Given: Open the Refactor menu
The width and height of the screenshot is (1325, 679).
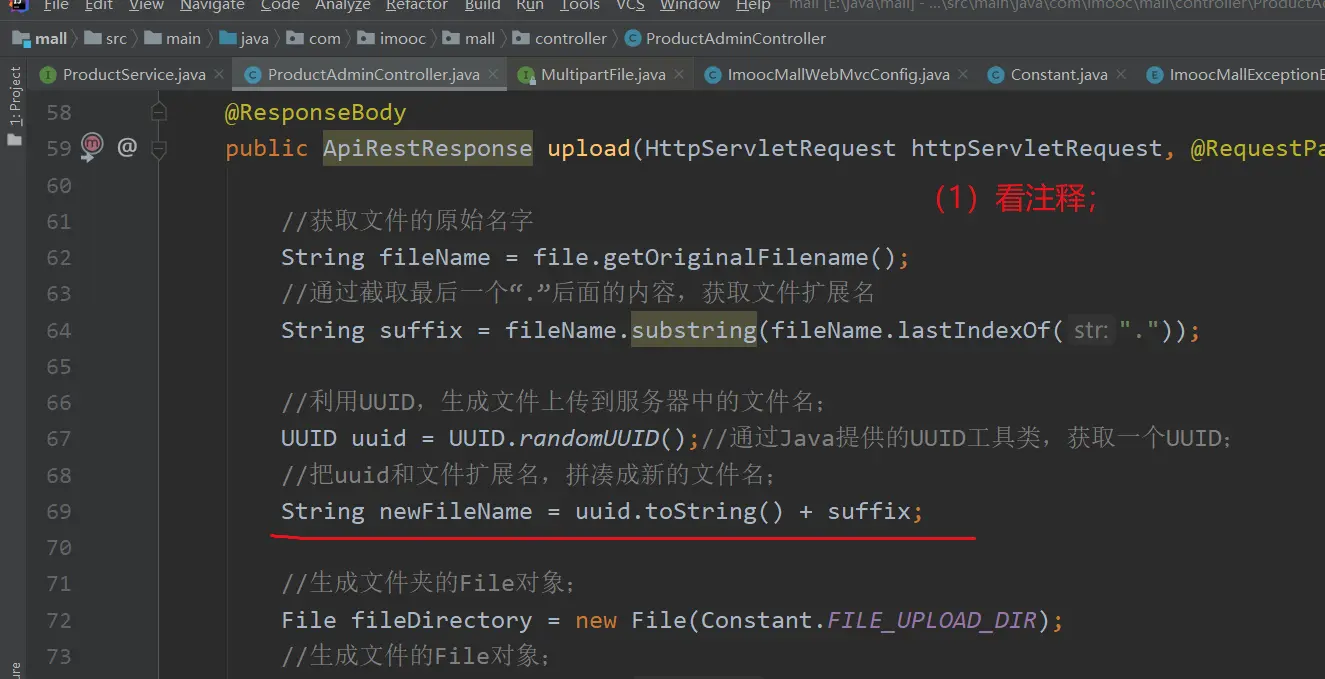Looking at the screenshot, I should click(416, 6).
